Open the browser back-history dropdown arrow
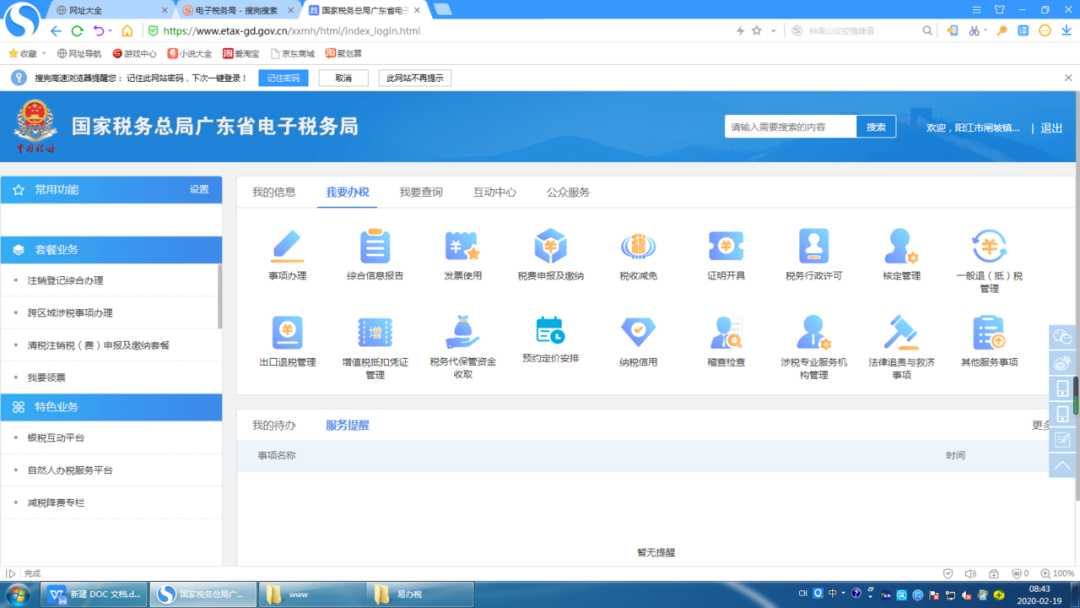Viewport: 1080px width, 608px height. (109, 31)
